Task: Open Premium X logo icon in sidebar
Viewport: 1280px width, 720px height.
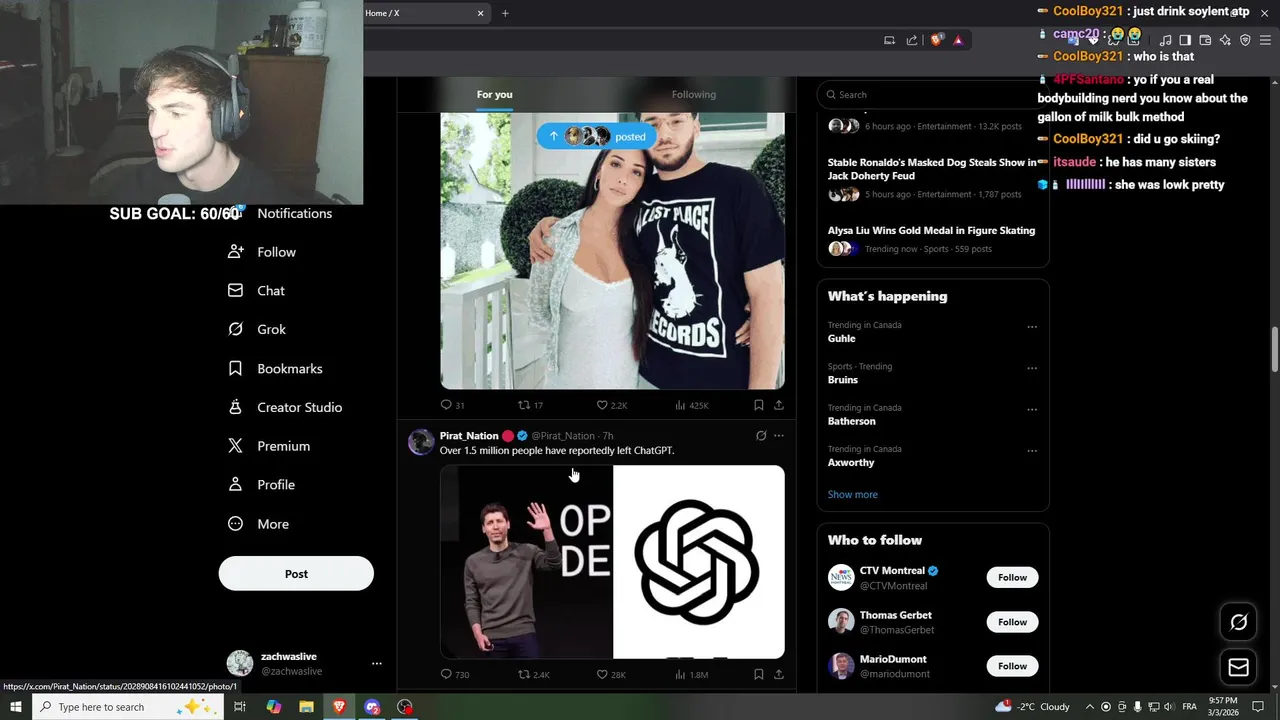Action: [x=235, y=446]
